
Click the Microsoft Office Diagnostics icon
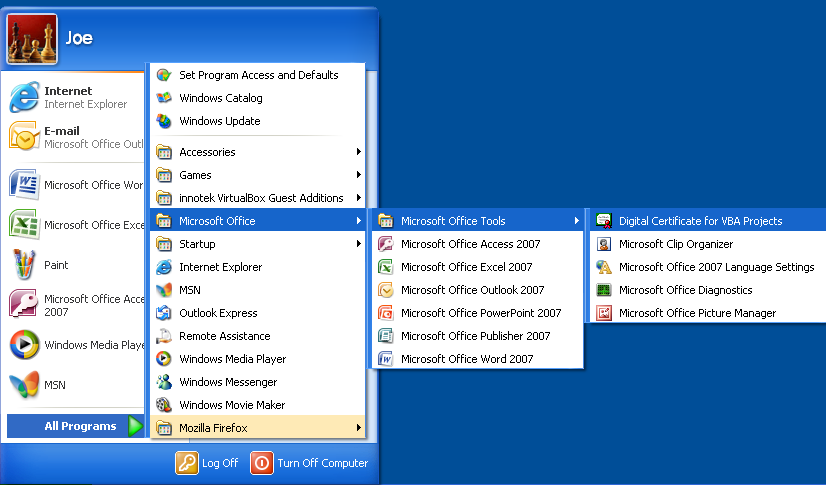pyautogui.click(x=604, y=290)
